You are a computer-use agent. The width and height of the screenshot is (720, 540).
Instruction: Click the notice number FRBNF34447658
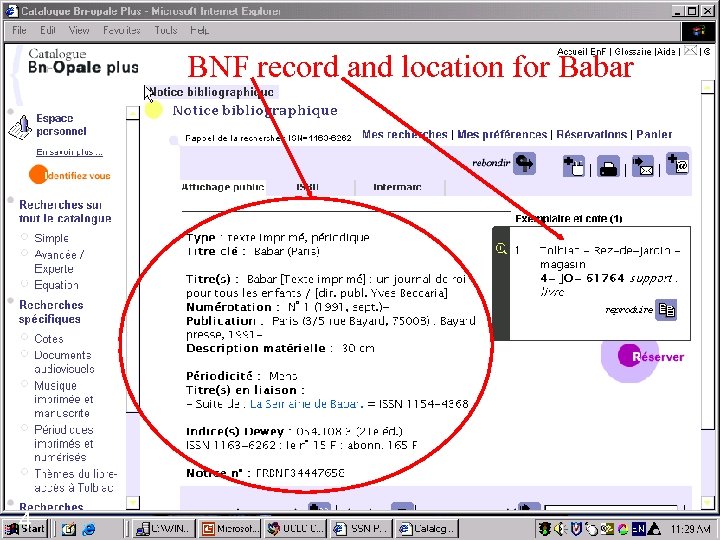300,473
